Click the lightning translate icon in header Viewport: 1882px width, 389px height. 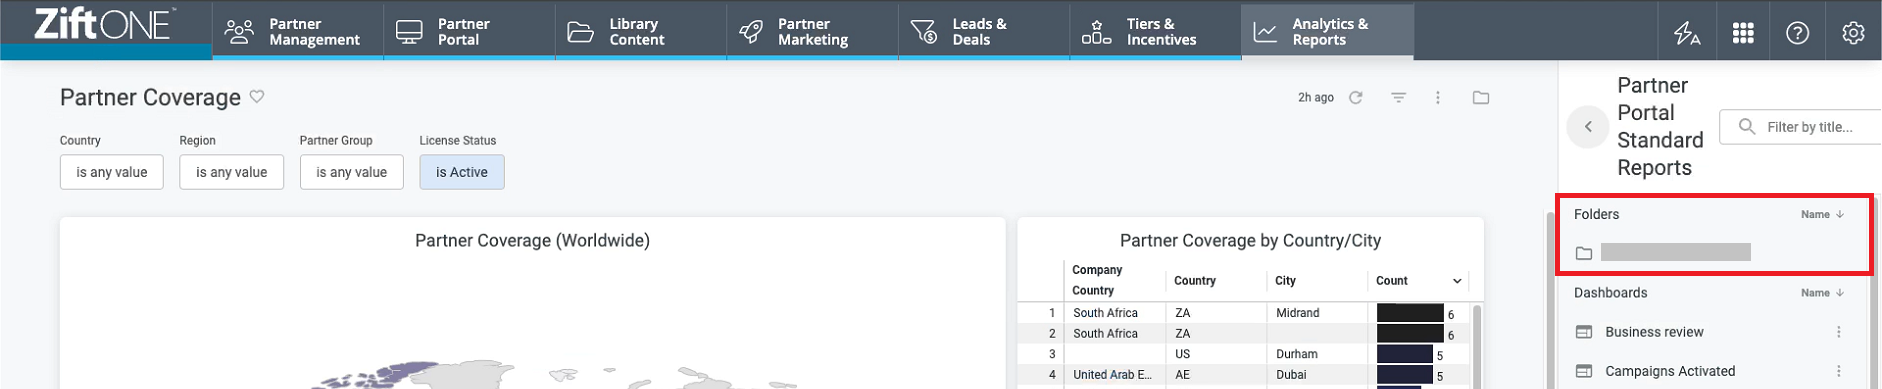pyautogui.click(x=1687, y=33)
